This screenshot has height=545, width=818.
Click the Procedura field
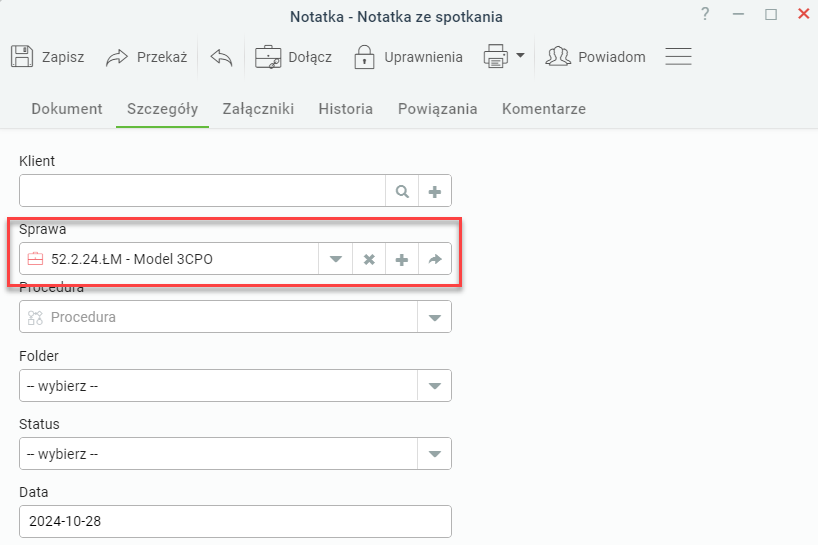[x=218, y=317]
